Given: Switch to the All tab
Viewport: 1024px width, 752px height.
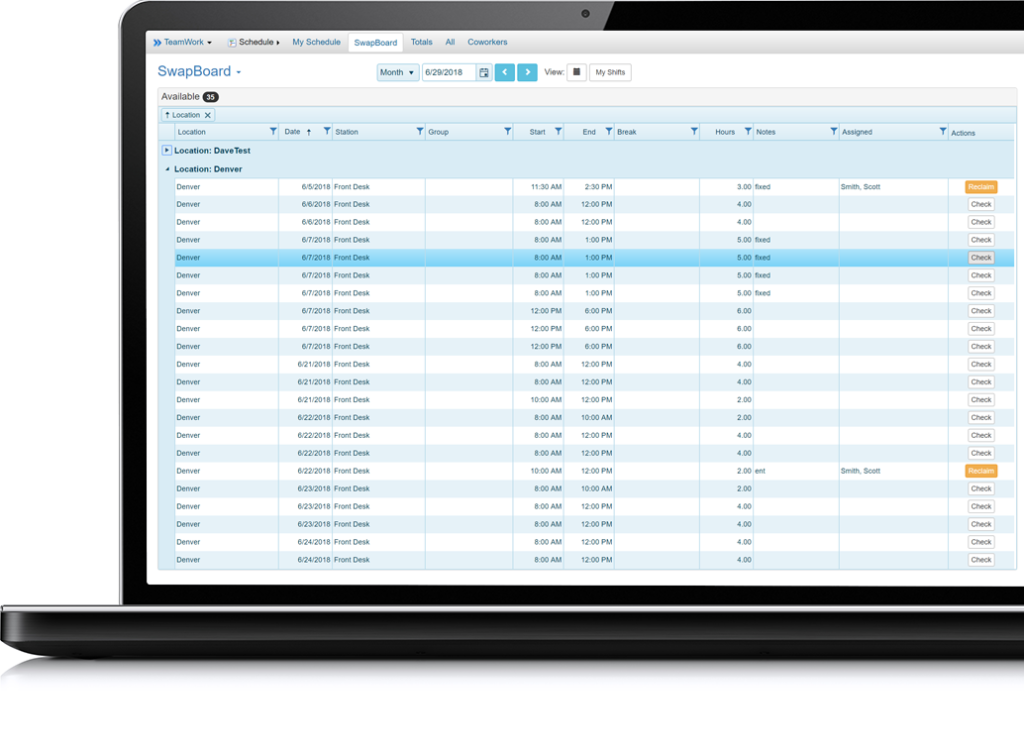Looking at the screenshot, I should click(450, 42).
